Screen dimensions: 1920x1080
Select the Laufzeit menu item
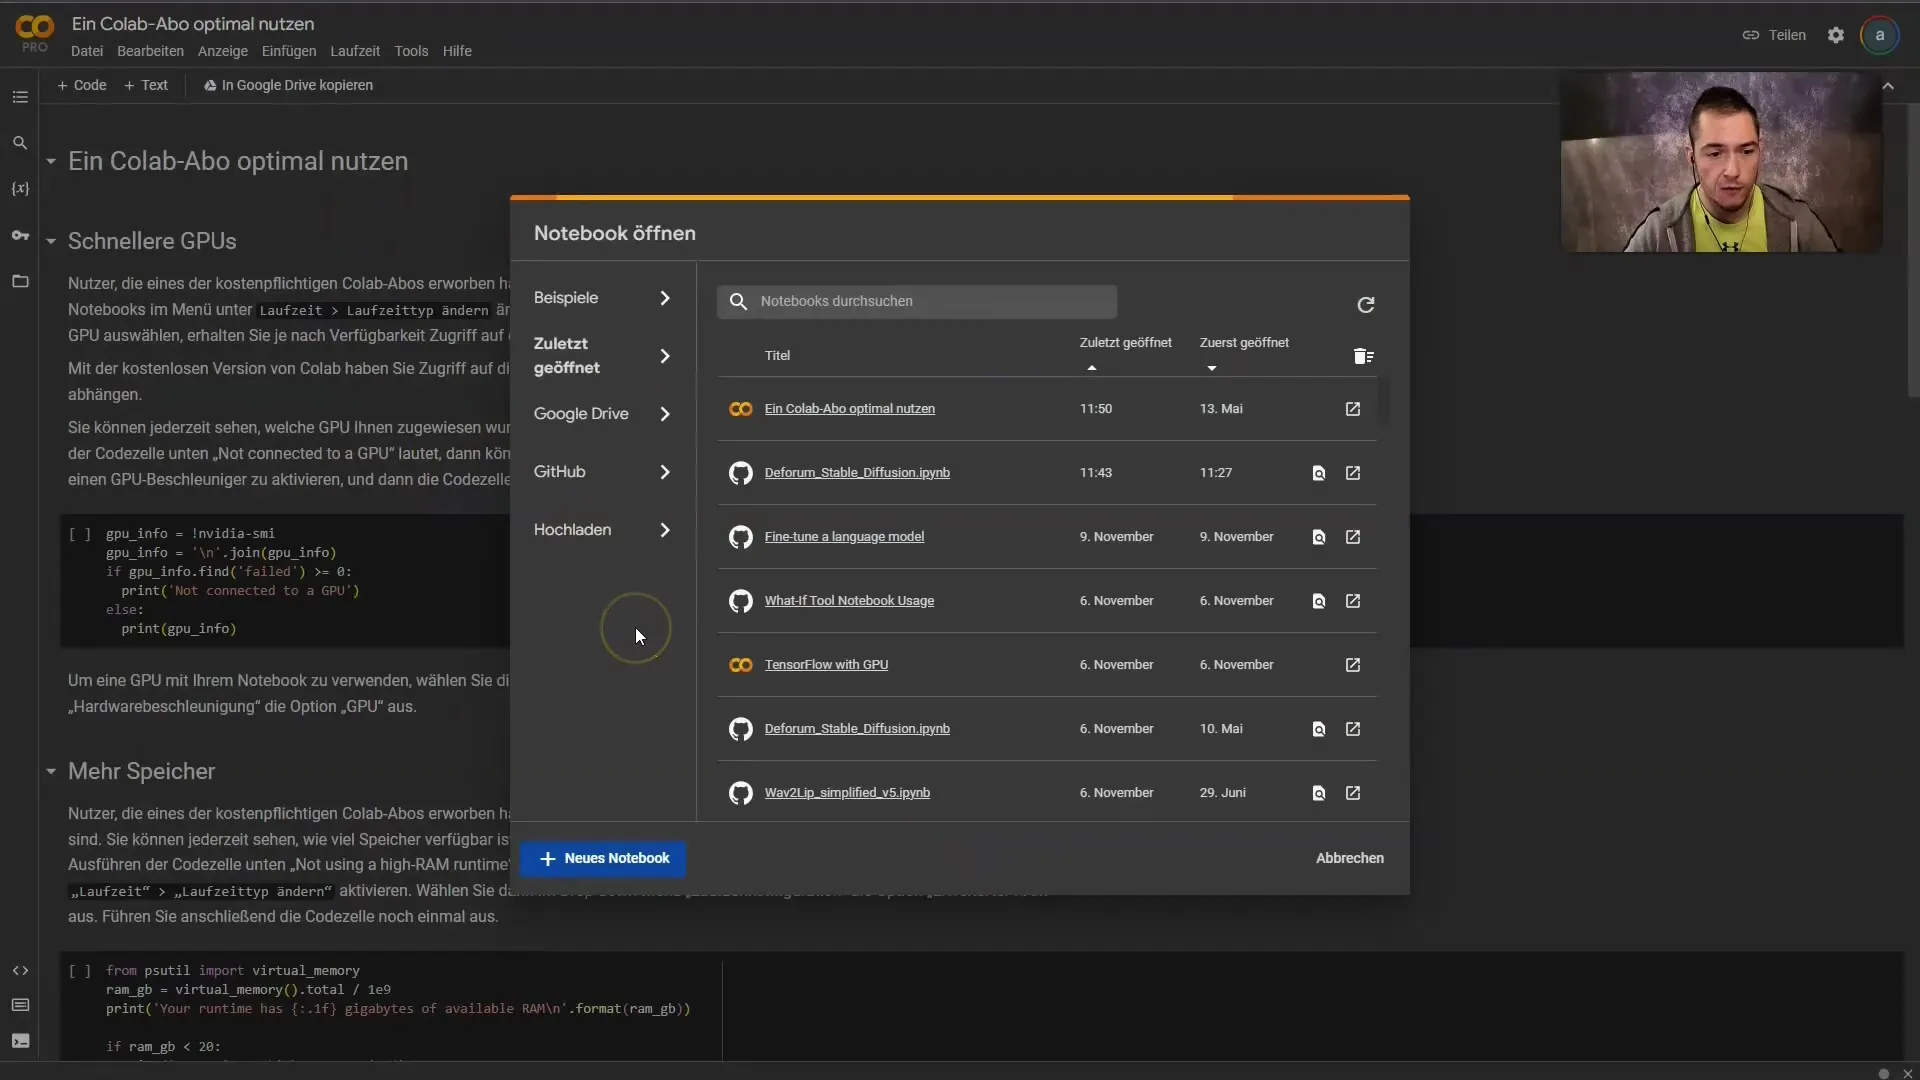[355, 50]
